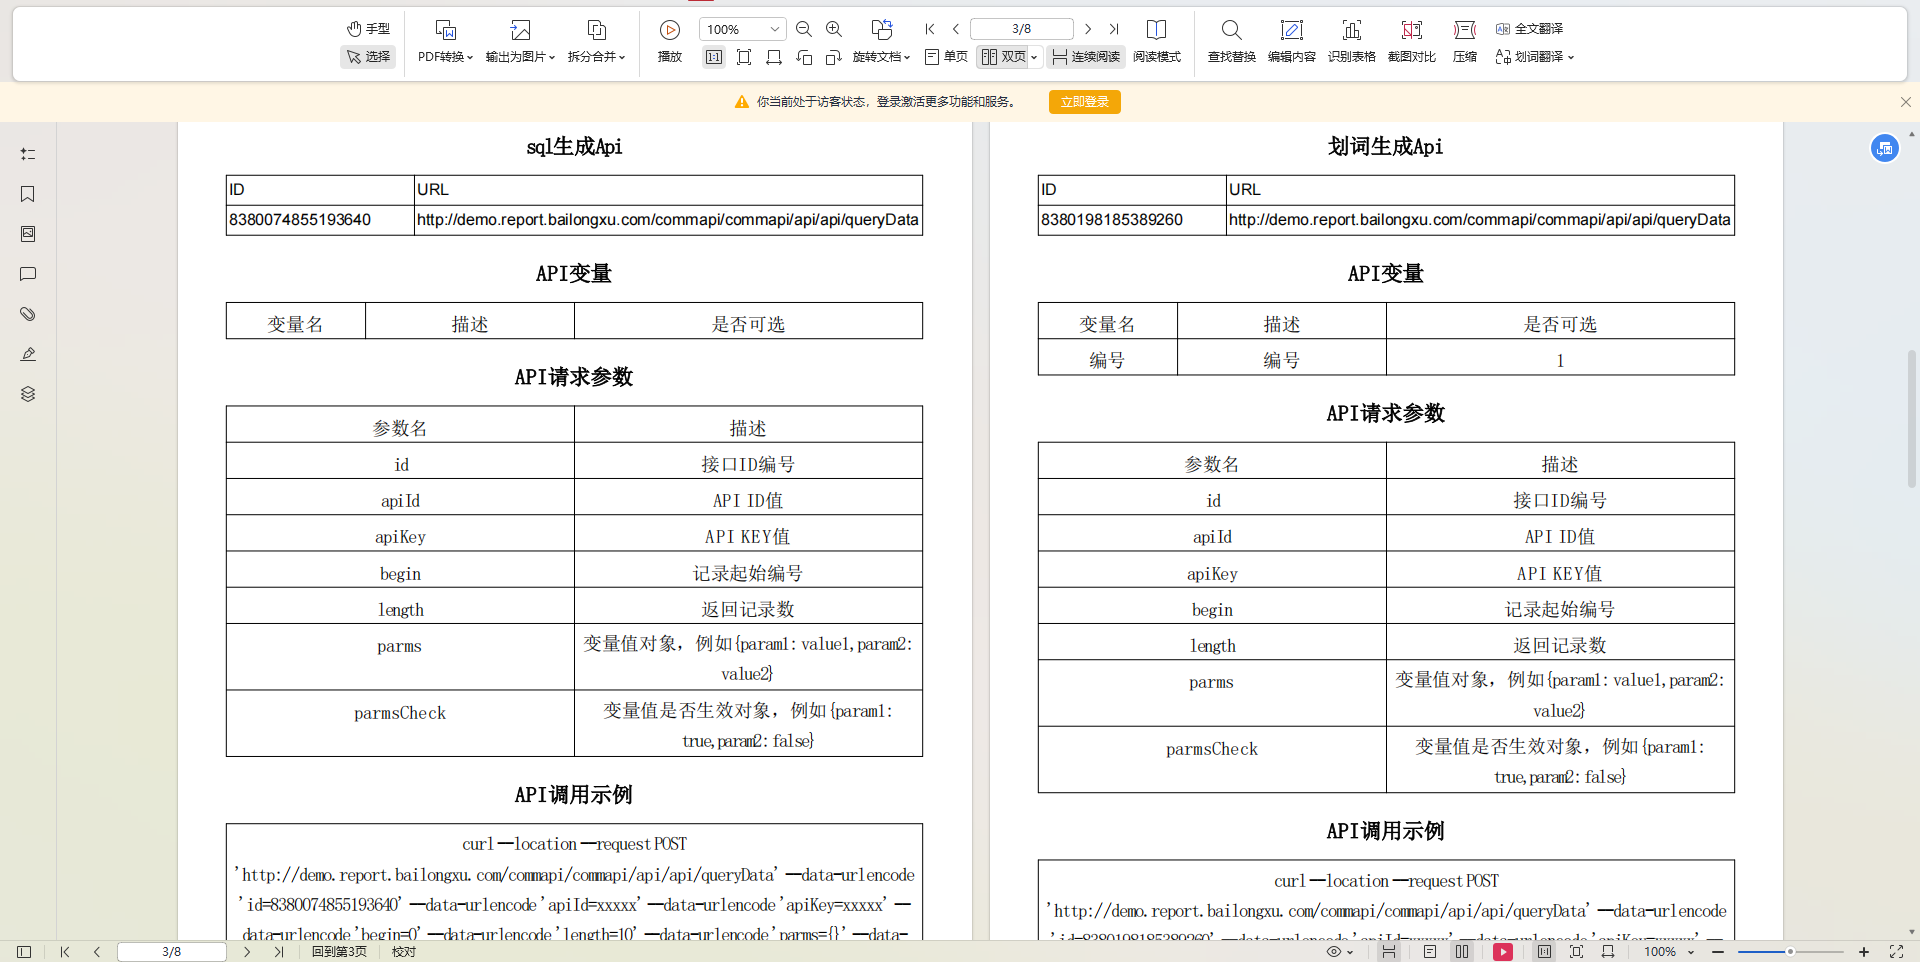The width and height of the screenshot is (1920, 962).
Task: Open the 划词翻译 translation menu
Action: point(1535,57)
